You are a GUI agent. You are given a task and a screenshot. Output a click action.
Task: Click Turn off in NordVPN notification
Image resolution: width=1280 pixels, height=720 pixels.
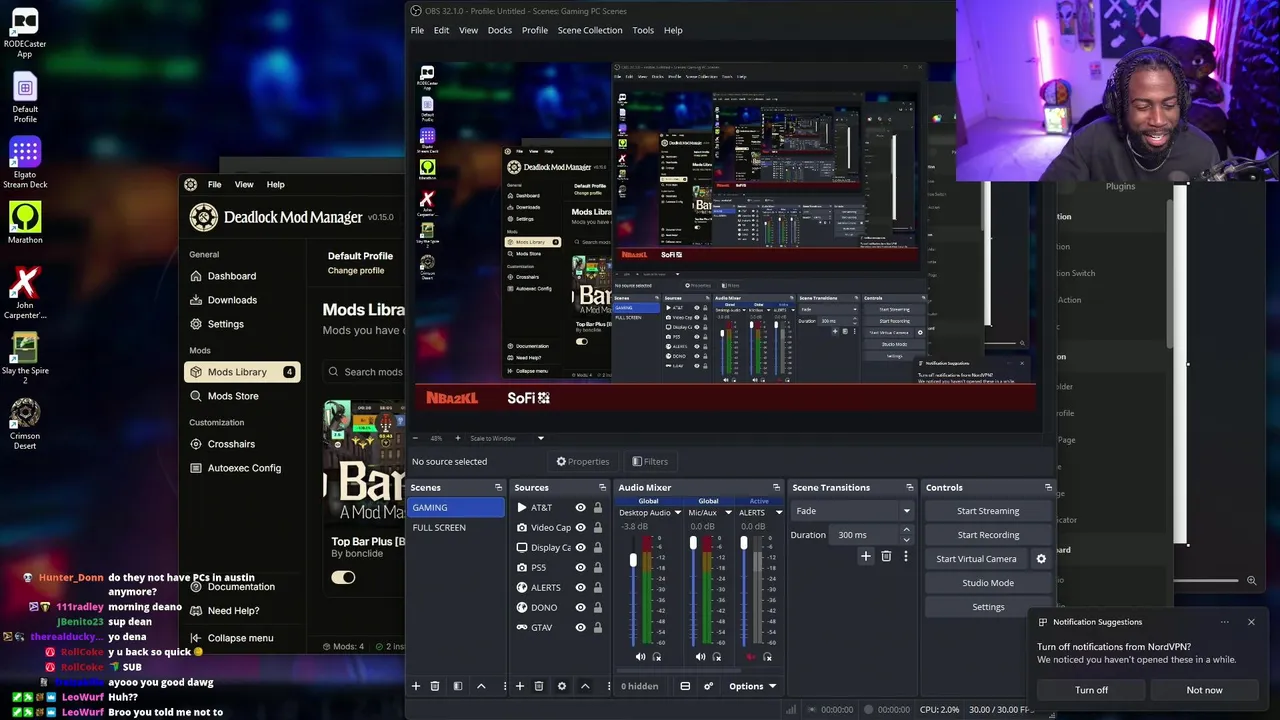click(x=1091, y=690)
